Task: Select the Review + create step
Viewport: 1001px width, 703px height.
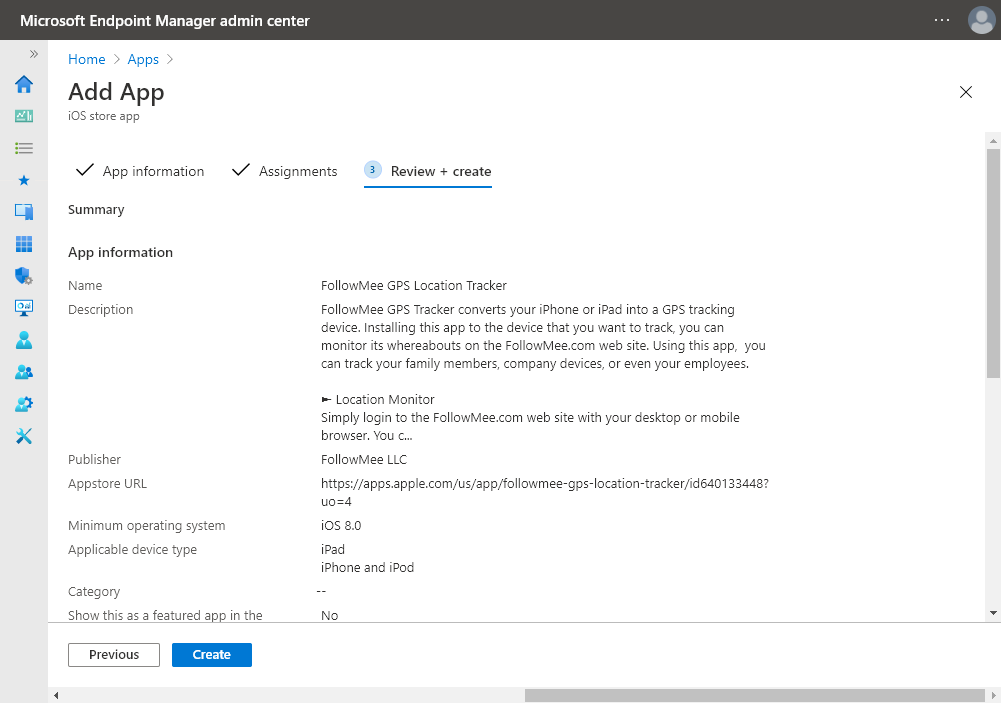Action: pyautogui.click(x=428, y=171)
